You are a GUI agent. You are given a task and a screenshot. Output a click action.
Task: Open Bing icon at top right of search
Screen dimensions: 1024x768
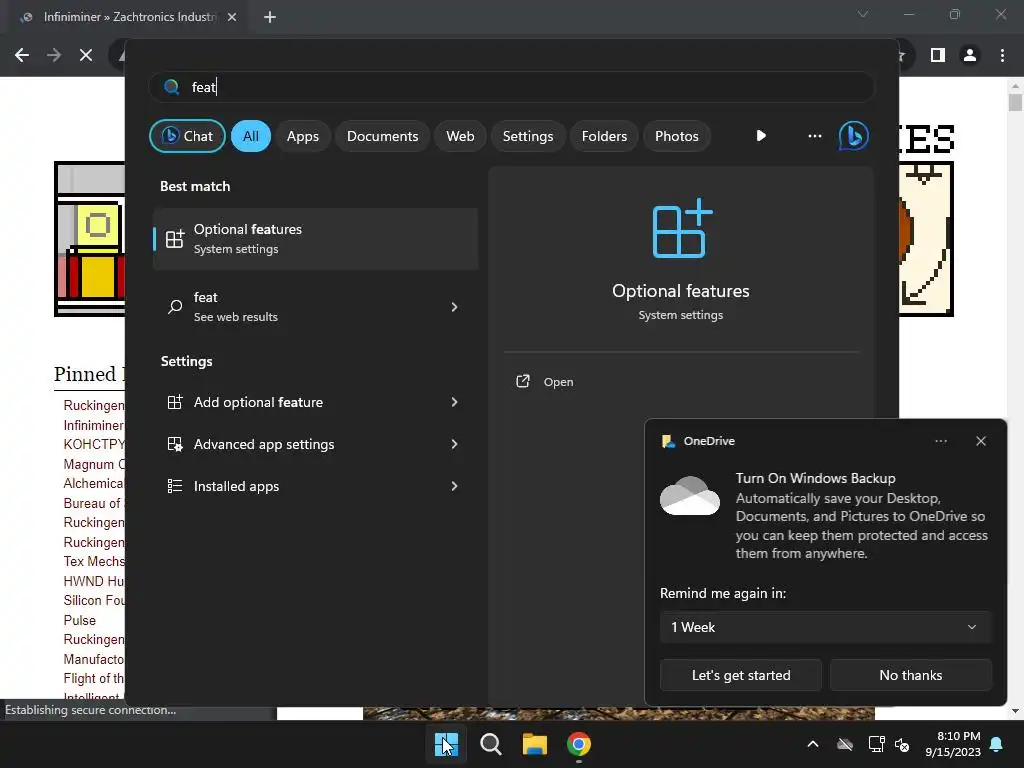pyautogui.click(x=854, y=136)
